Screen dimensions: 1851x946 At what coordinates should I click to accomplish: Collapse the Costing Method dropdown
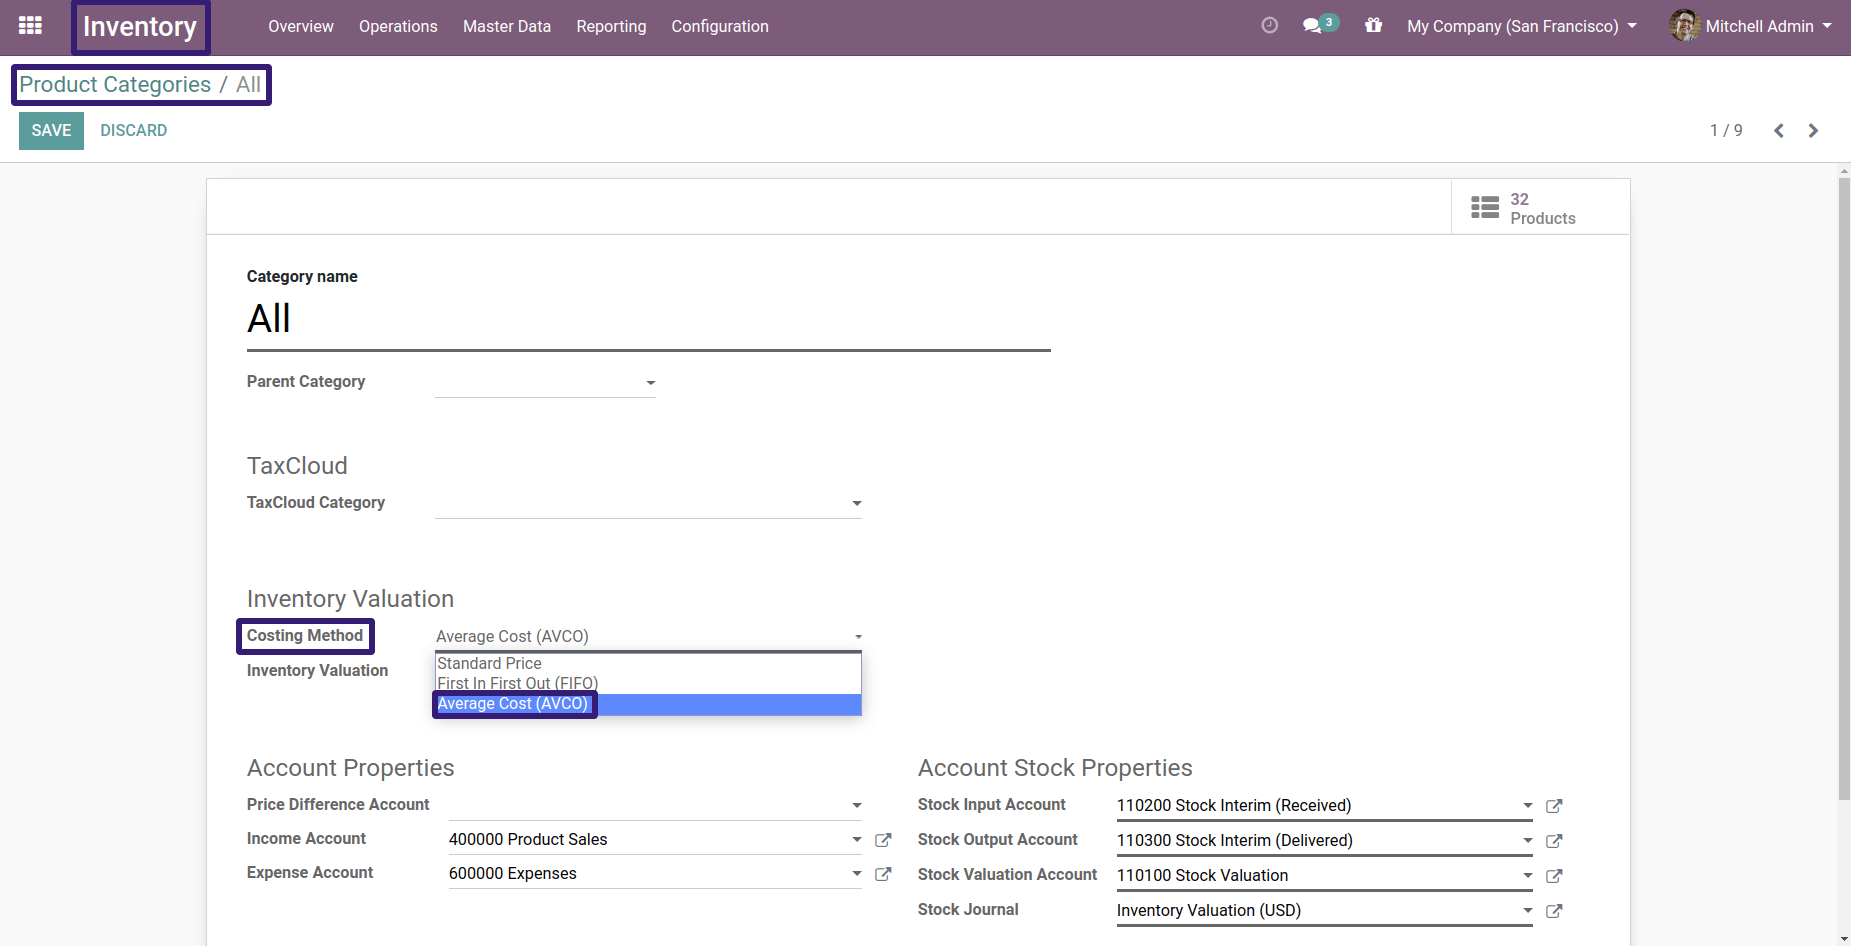pos(858,637)
